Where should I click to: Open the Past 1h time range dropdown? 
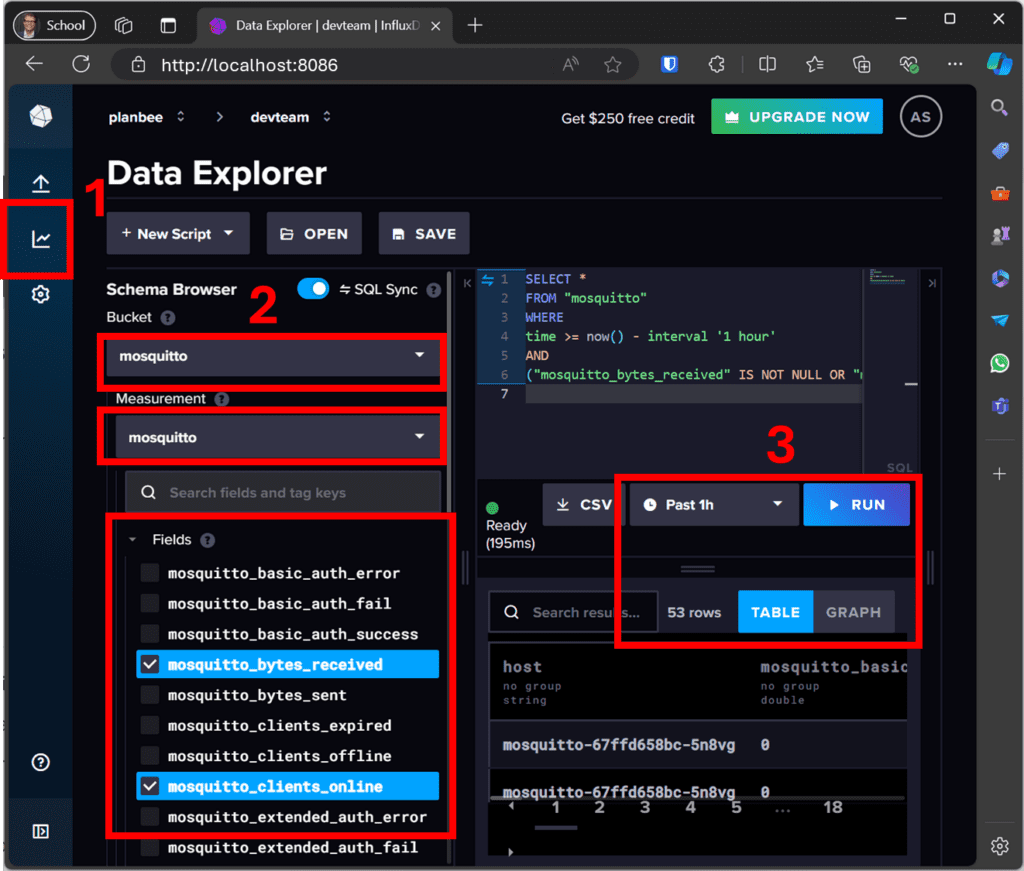tap(712, 504)
